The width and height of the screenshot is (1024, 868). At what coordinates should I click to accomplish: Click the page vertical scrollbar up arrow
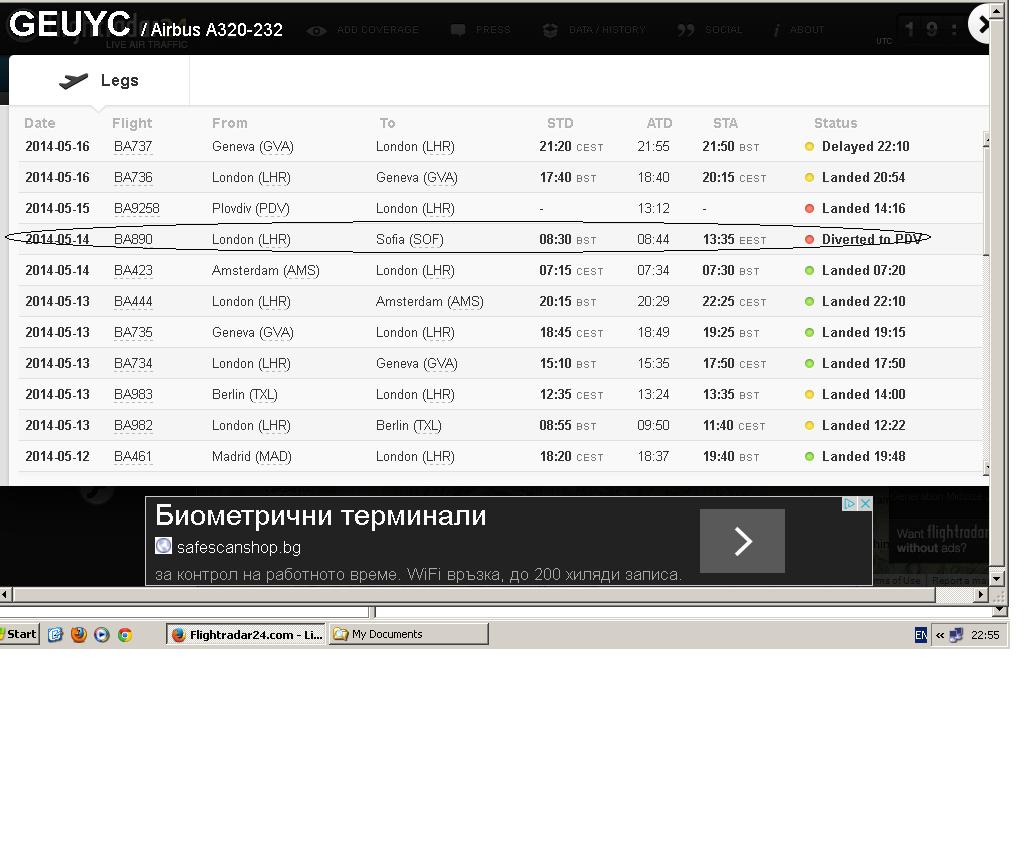tap(997, 11)
